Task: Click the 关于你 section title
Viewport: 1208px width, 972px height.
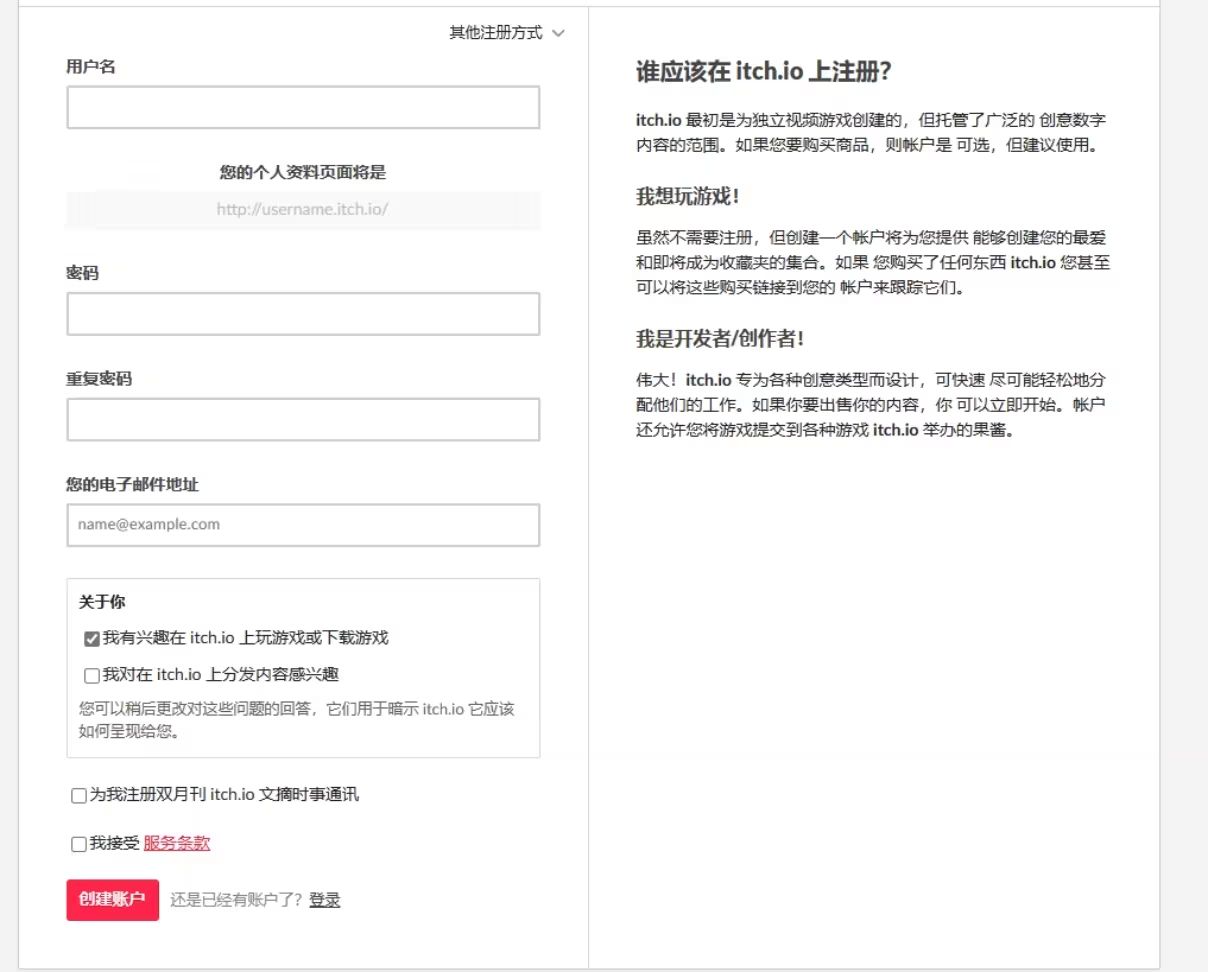Action: [x=102, y=603]
